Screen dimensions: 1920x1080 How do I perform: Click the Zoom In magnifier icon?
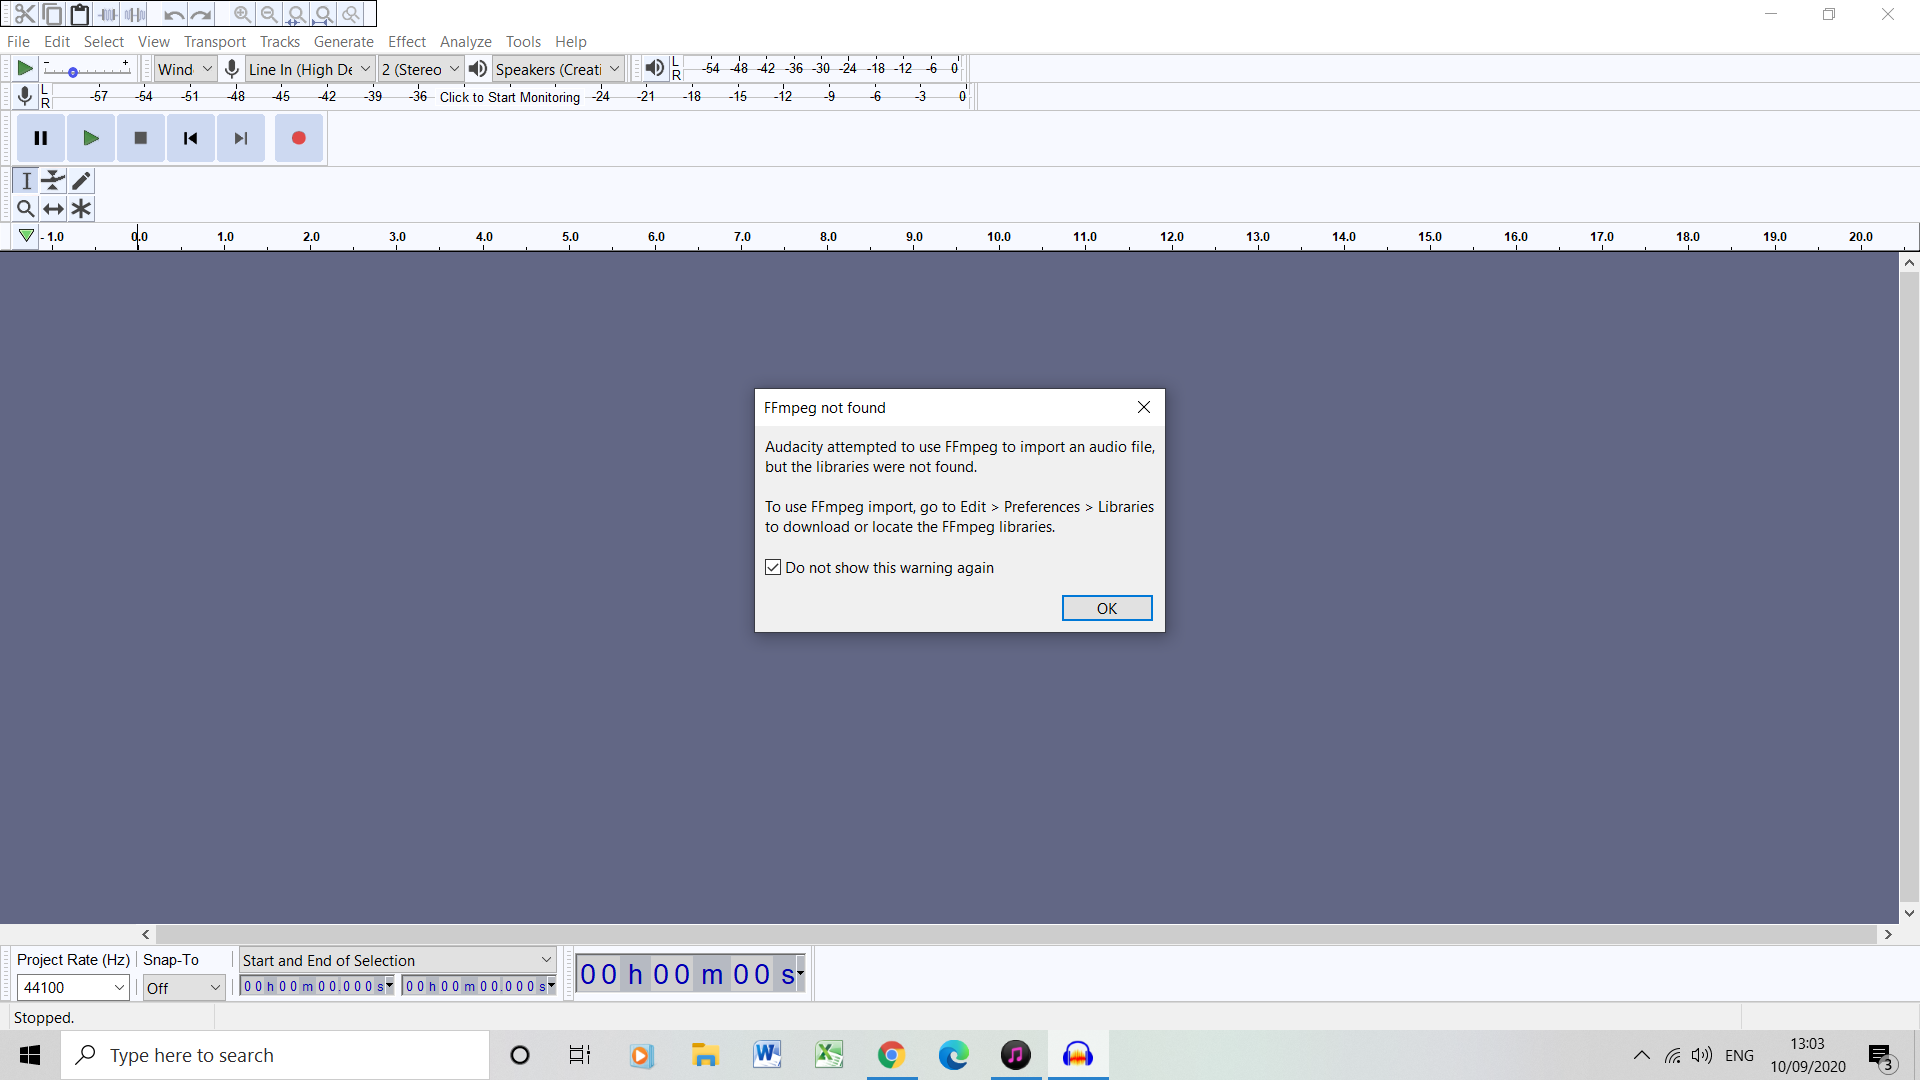[x=242, y=14]
